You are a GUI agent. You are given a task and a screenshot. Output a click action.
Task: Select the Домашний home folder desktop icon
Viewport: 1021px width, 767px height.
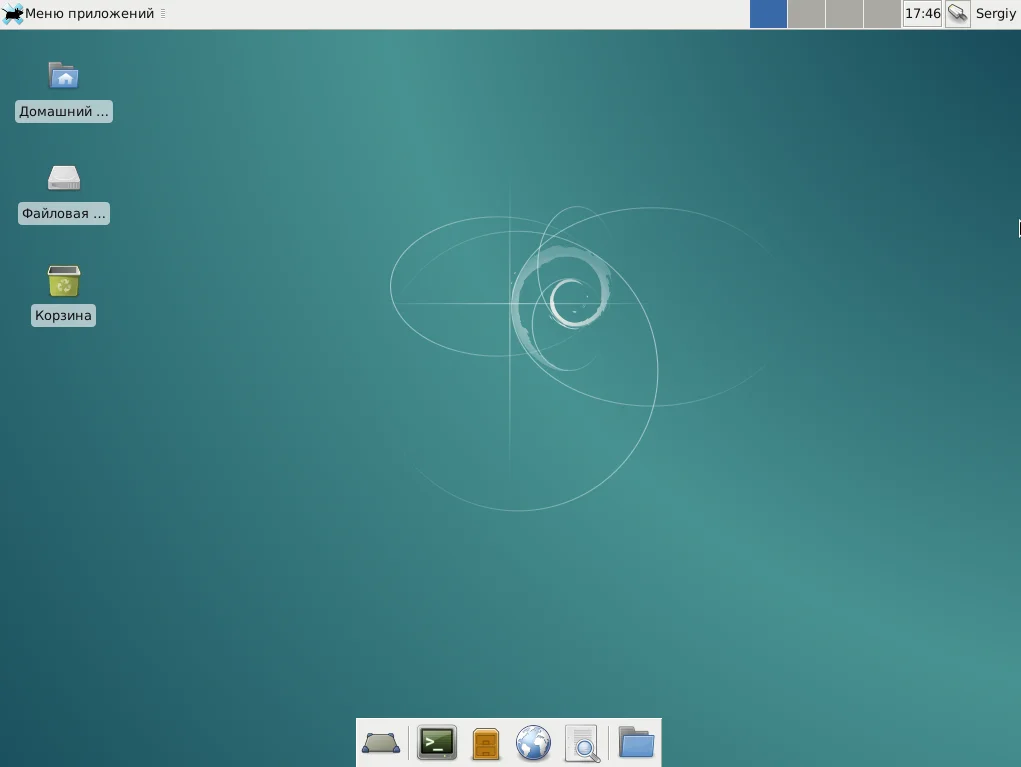coord(64,76)
